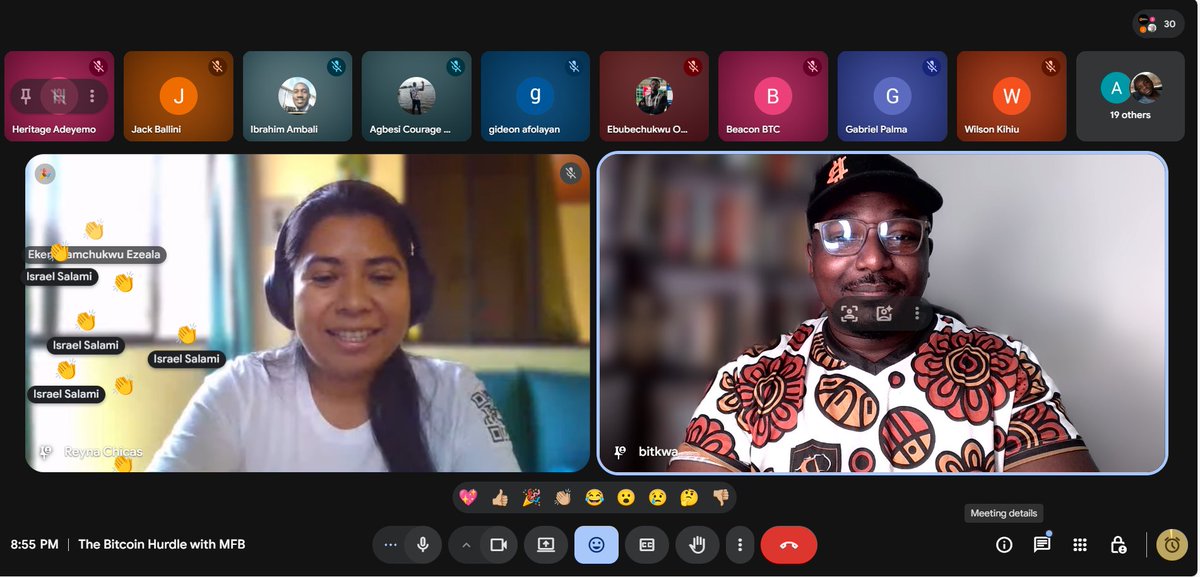Click the 8:55 PM clock text
Screen dimensions: 1200x577
click(x=34, y=545)
